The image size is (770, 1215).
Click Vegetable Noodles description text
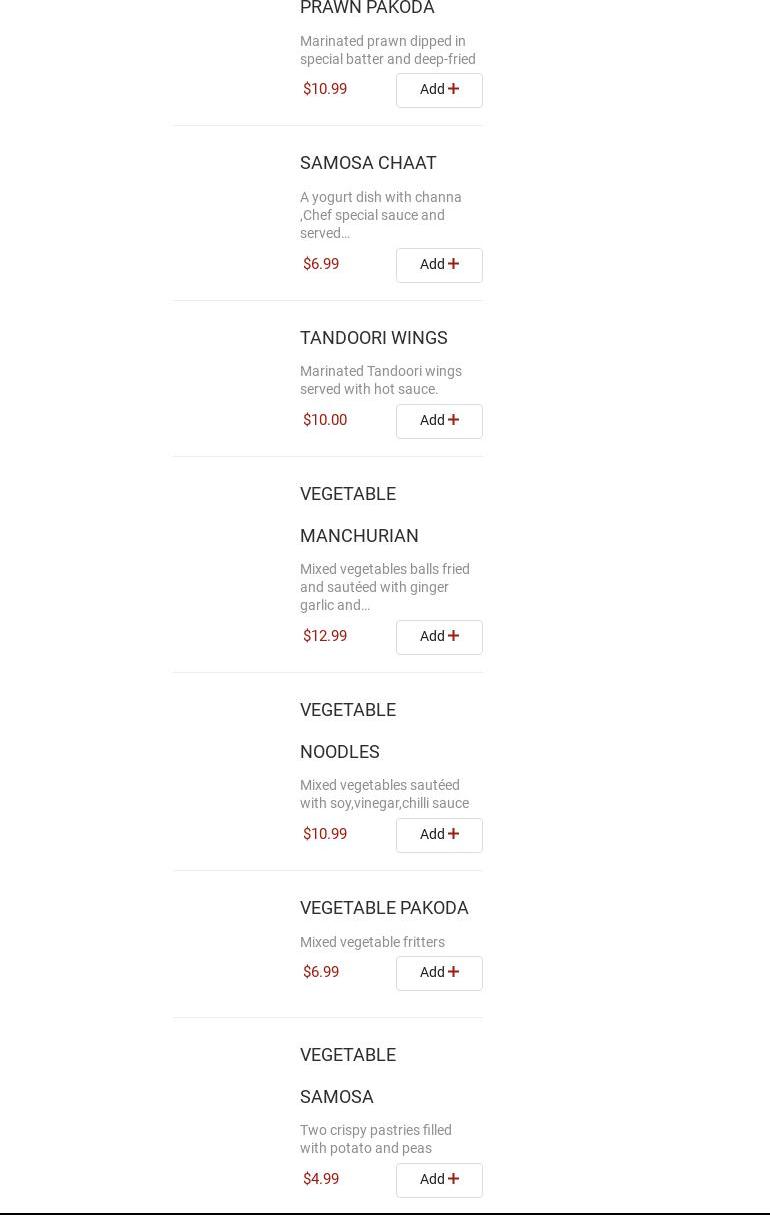pos(384,794)
